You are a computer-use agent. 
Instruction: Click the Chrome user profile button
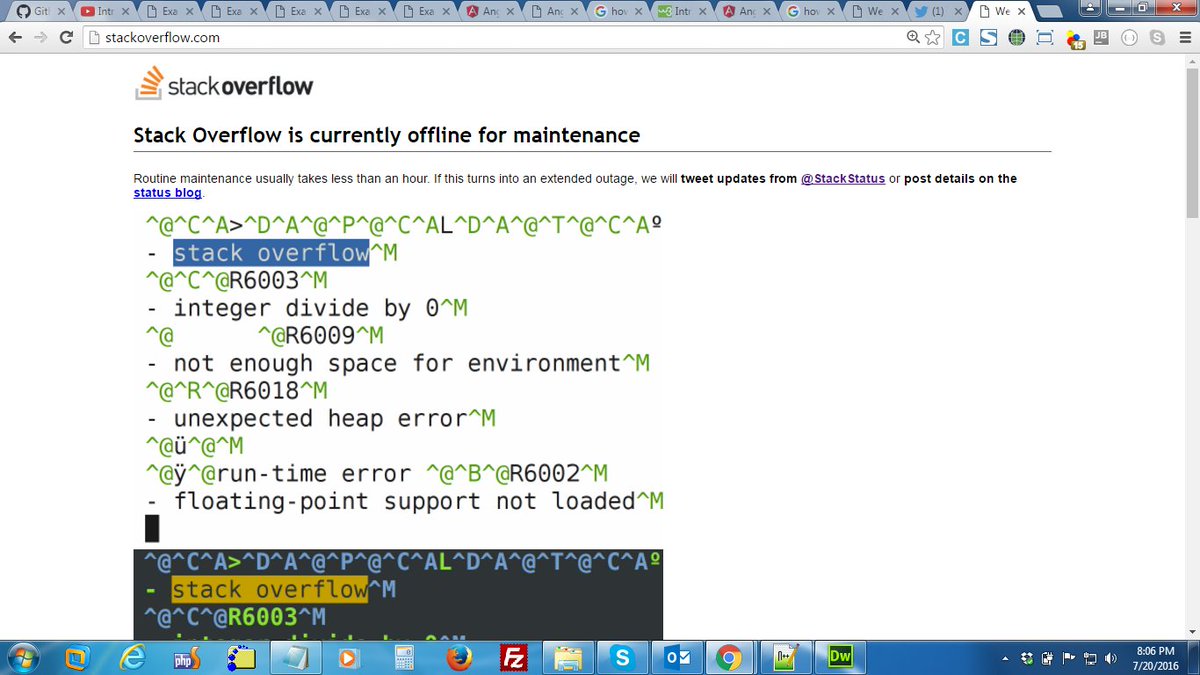(1090, 8)
